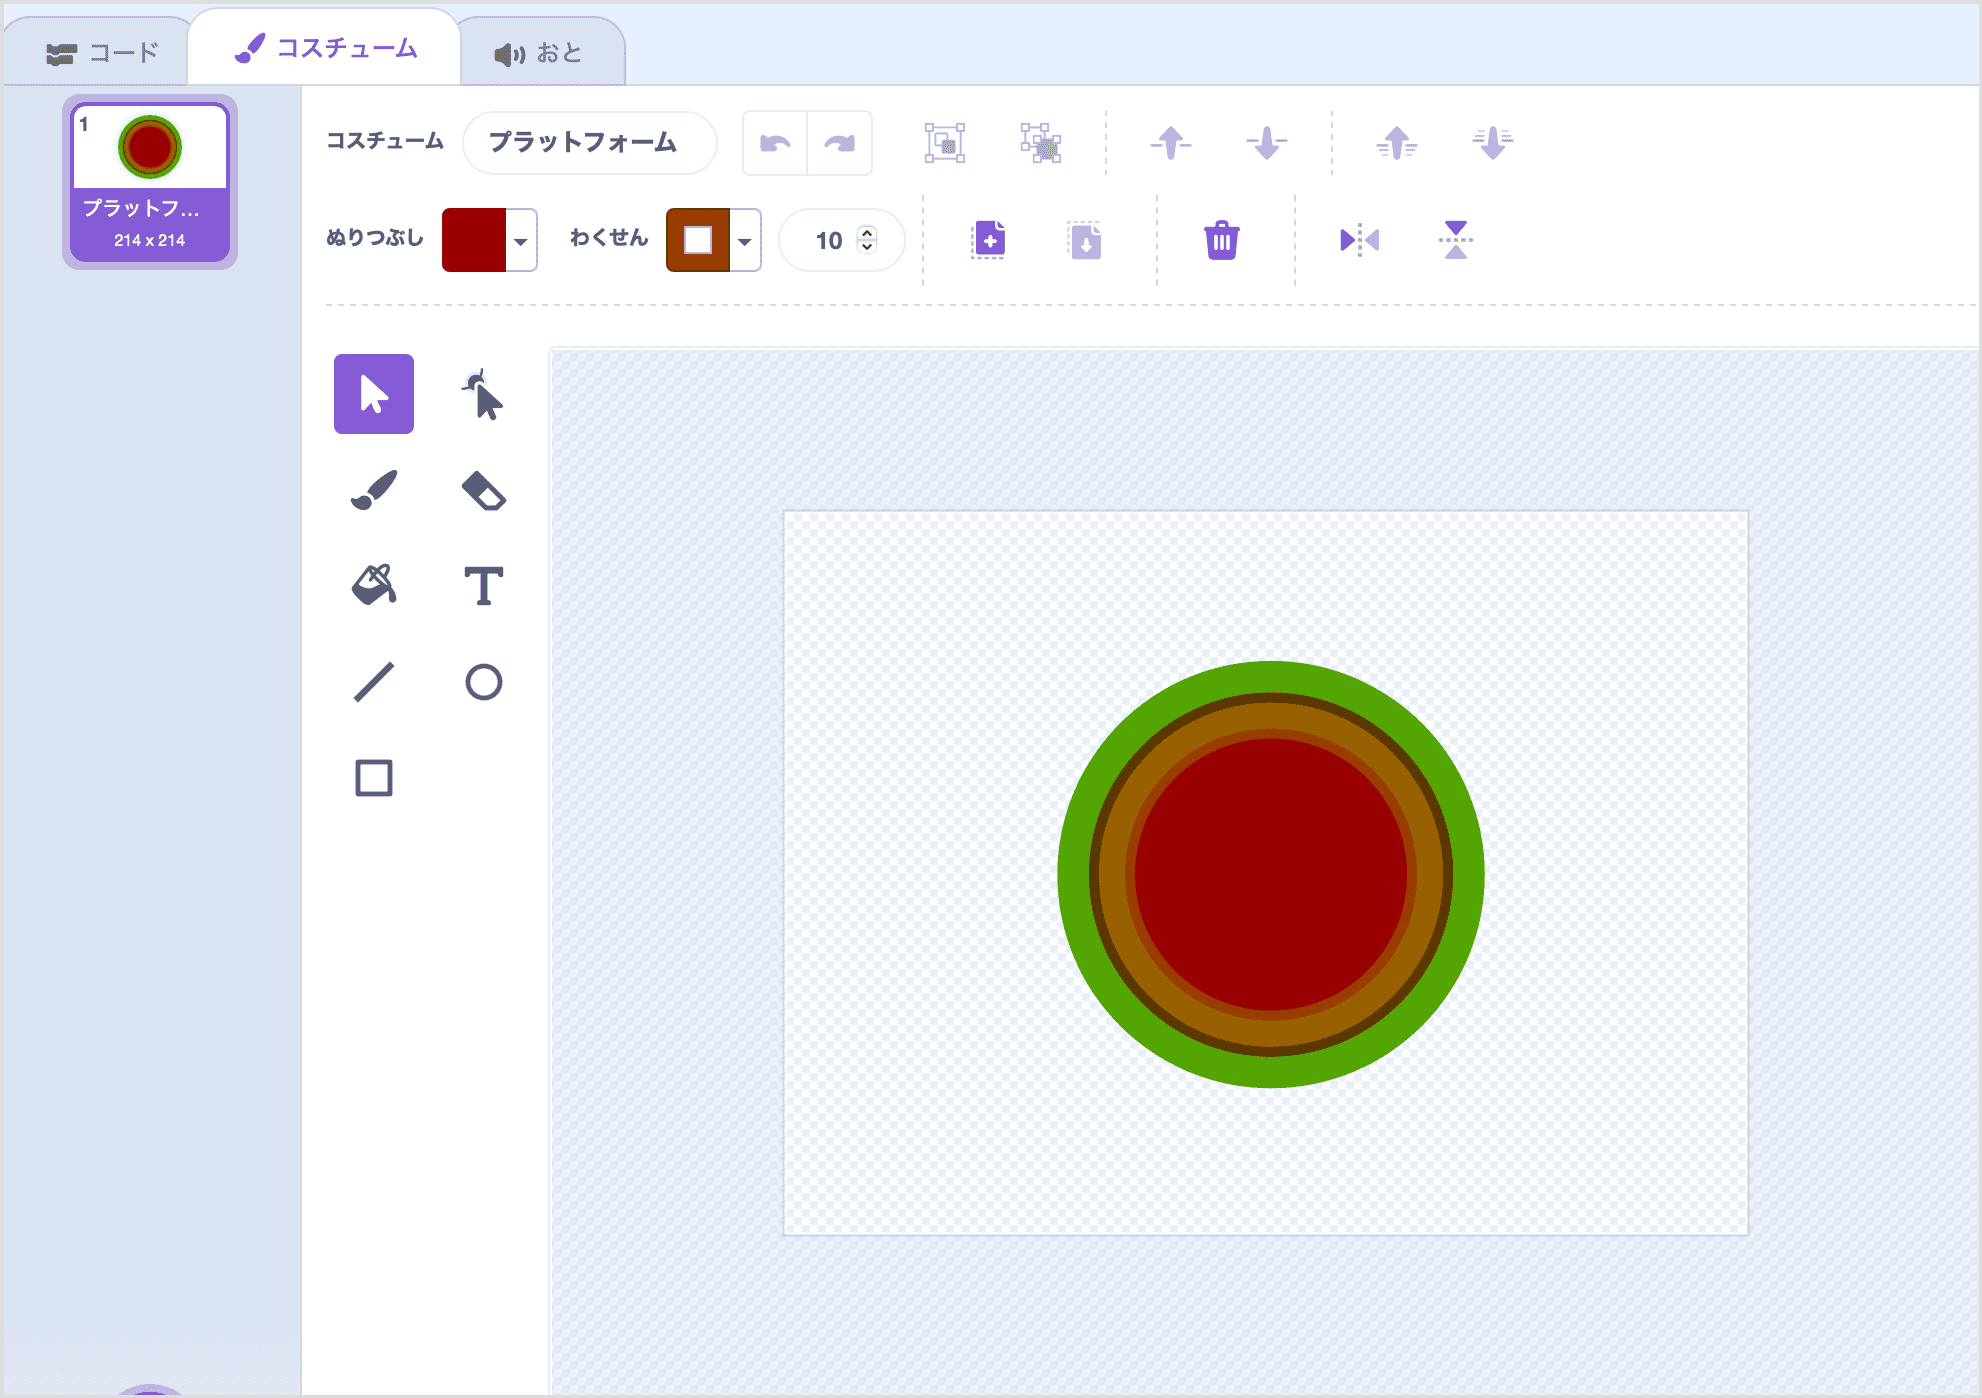Open the わくせん outline color picker
This screenshot has height=1398, width=1982.
pos(712,240)
